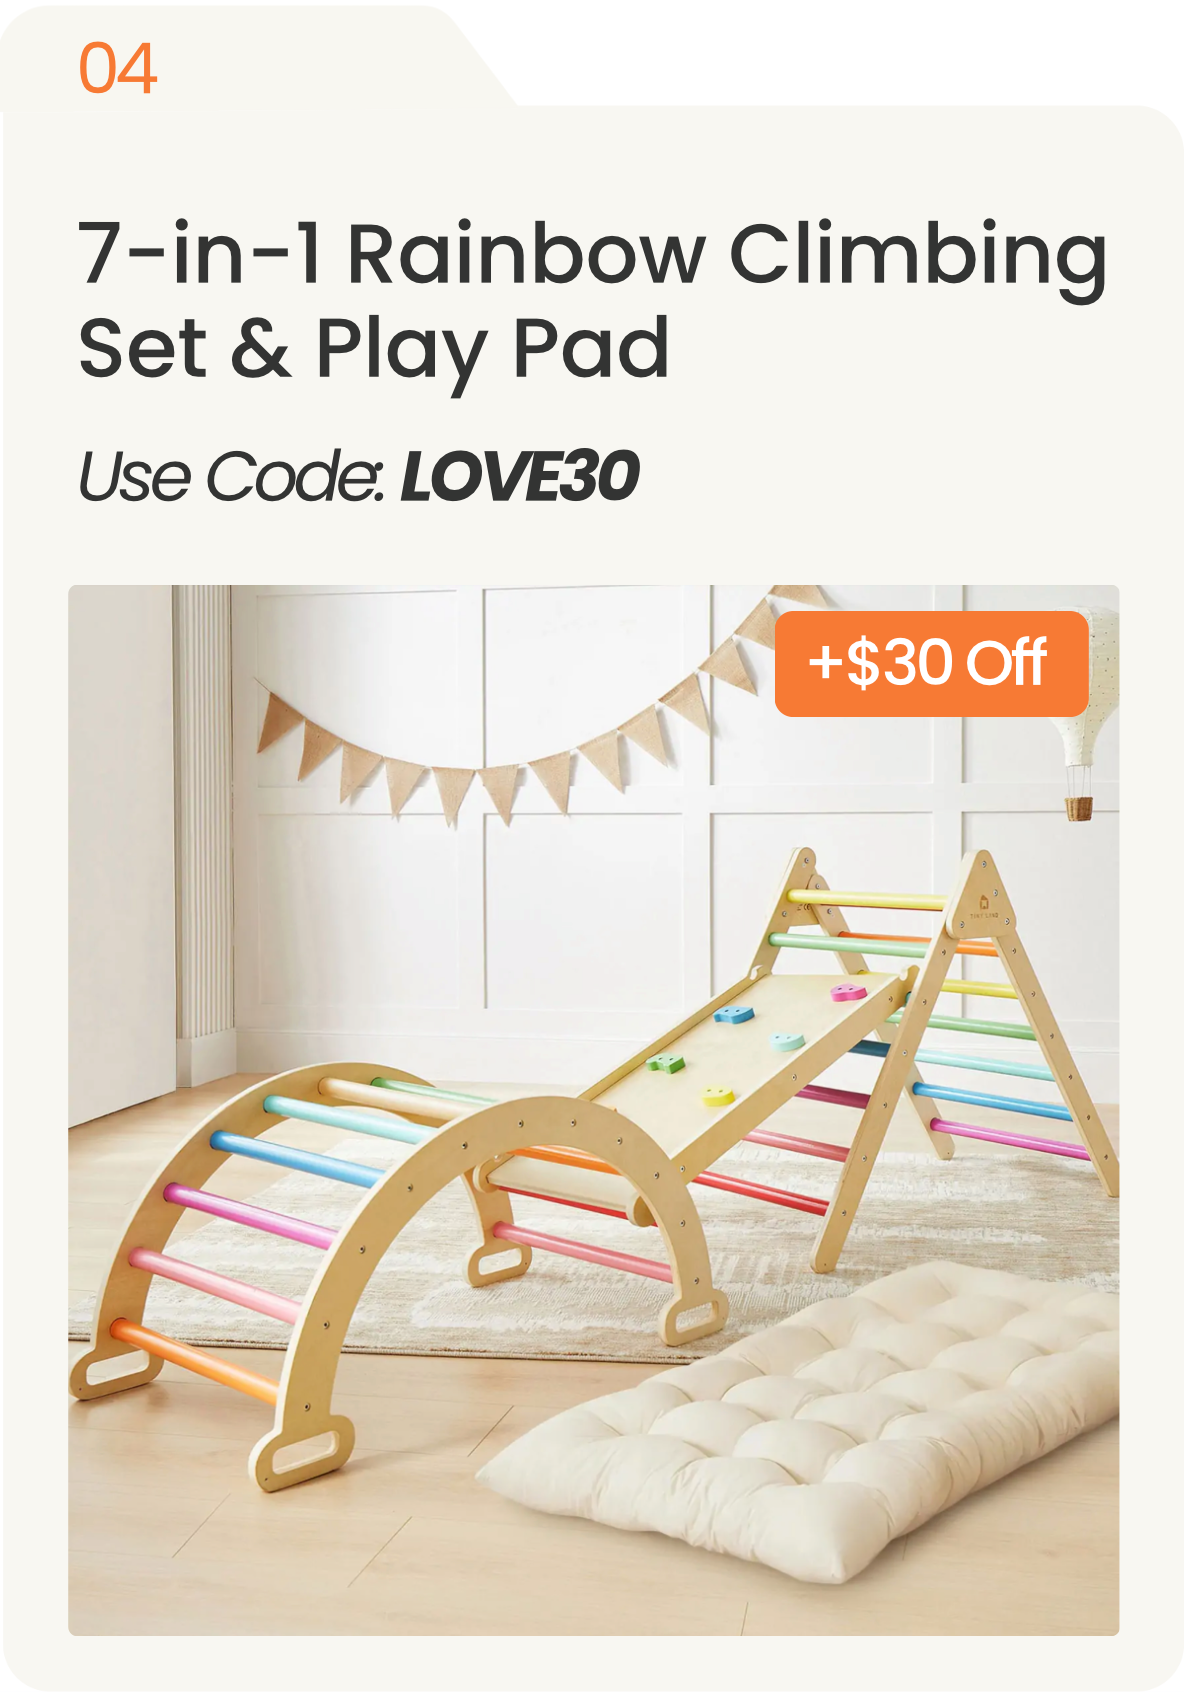
Task: Click the orange 04 number label
Action: (118, 69)
